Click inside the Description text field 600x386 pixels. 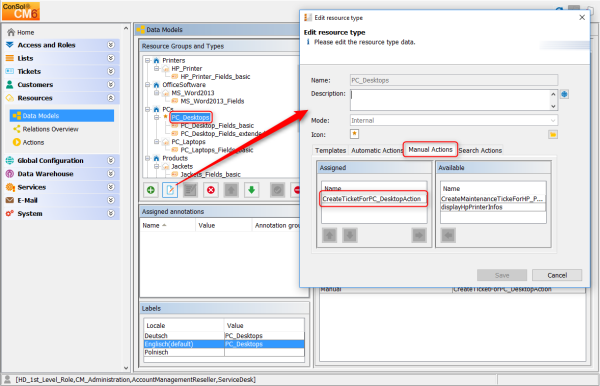pos(450,100)
